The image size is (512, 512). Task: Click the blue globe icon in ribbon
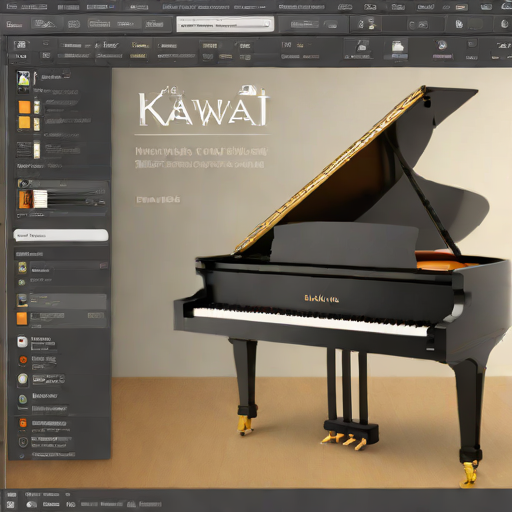[x=442, y=45]
